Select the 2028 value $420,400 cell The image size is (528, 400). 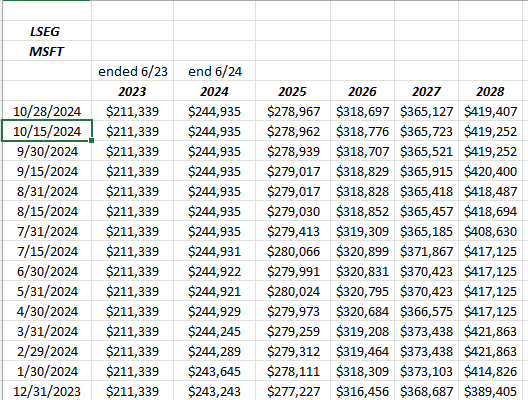pyautogui.click(x=490, y=171)
